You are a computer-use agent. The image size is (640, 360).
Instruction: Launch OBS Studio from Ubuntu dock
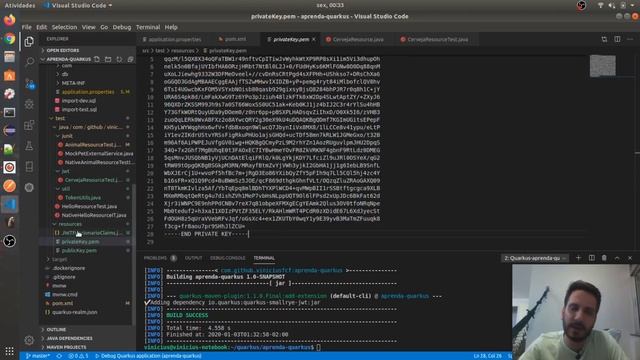point(9,241)
